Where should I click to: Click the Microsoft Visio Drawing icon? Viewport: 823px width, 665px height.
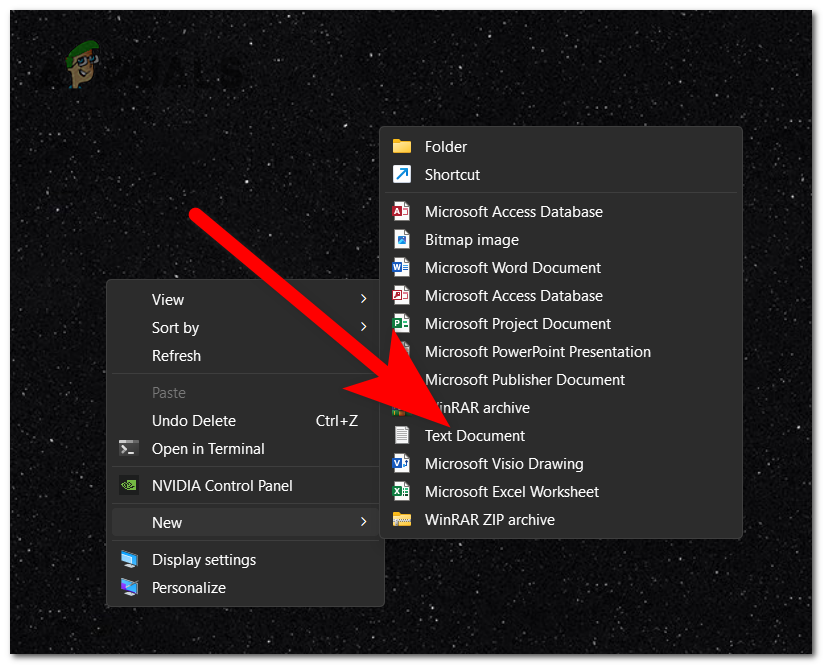tap(403, 463)
